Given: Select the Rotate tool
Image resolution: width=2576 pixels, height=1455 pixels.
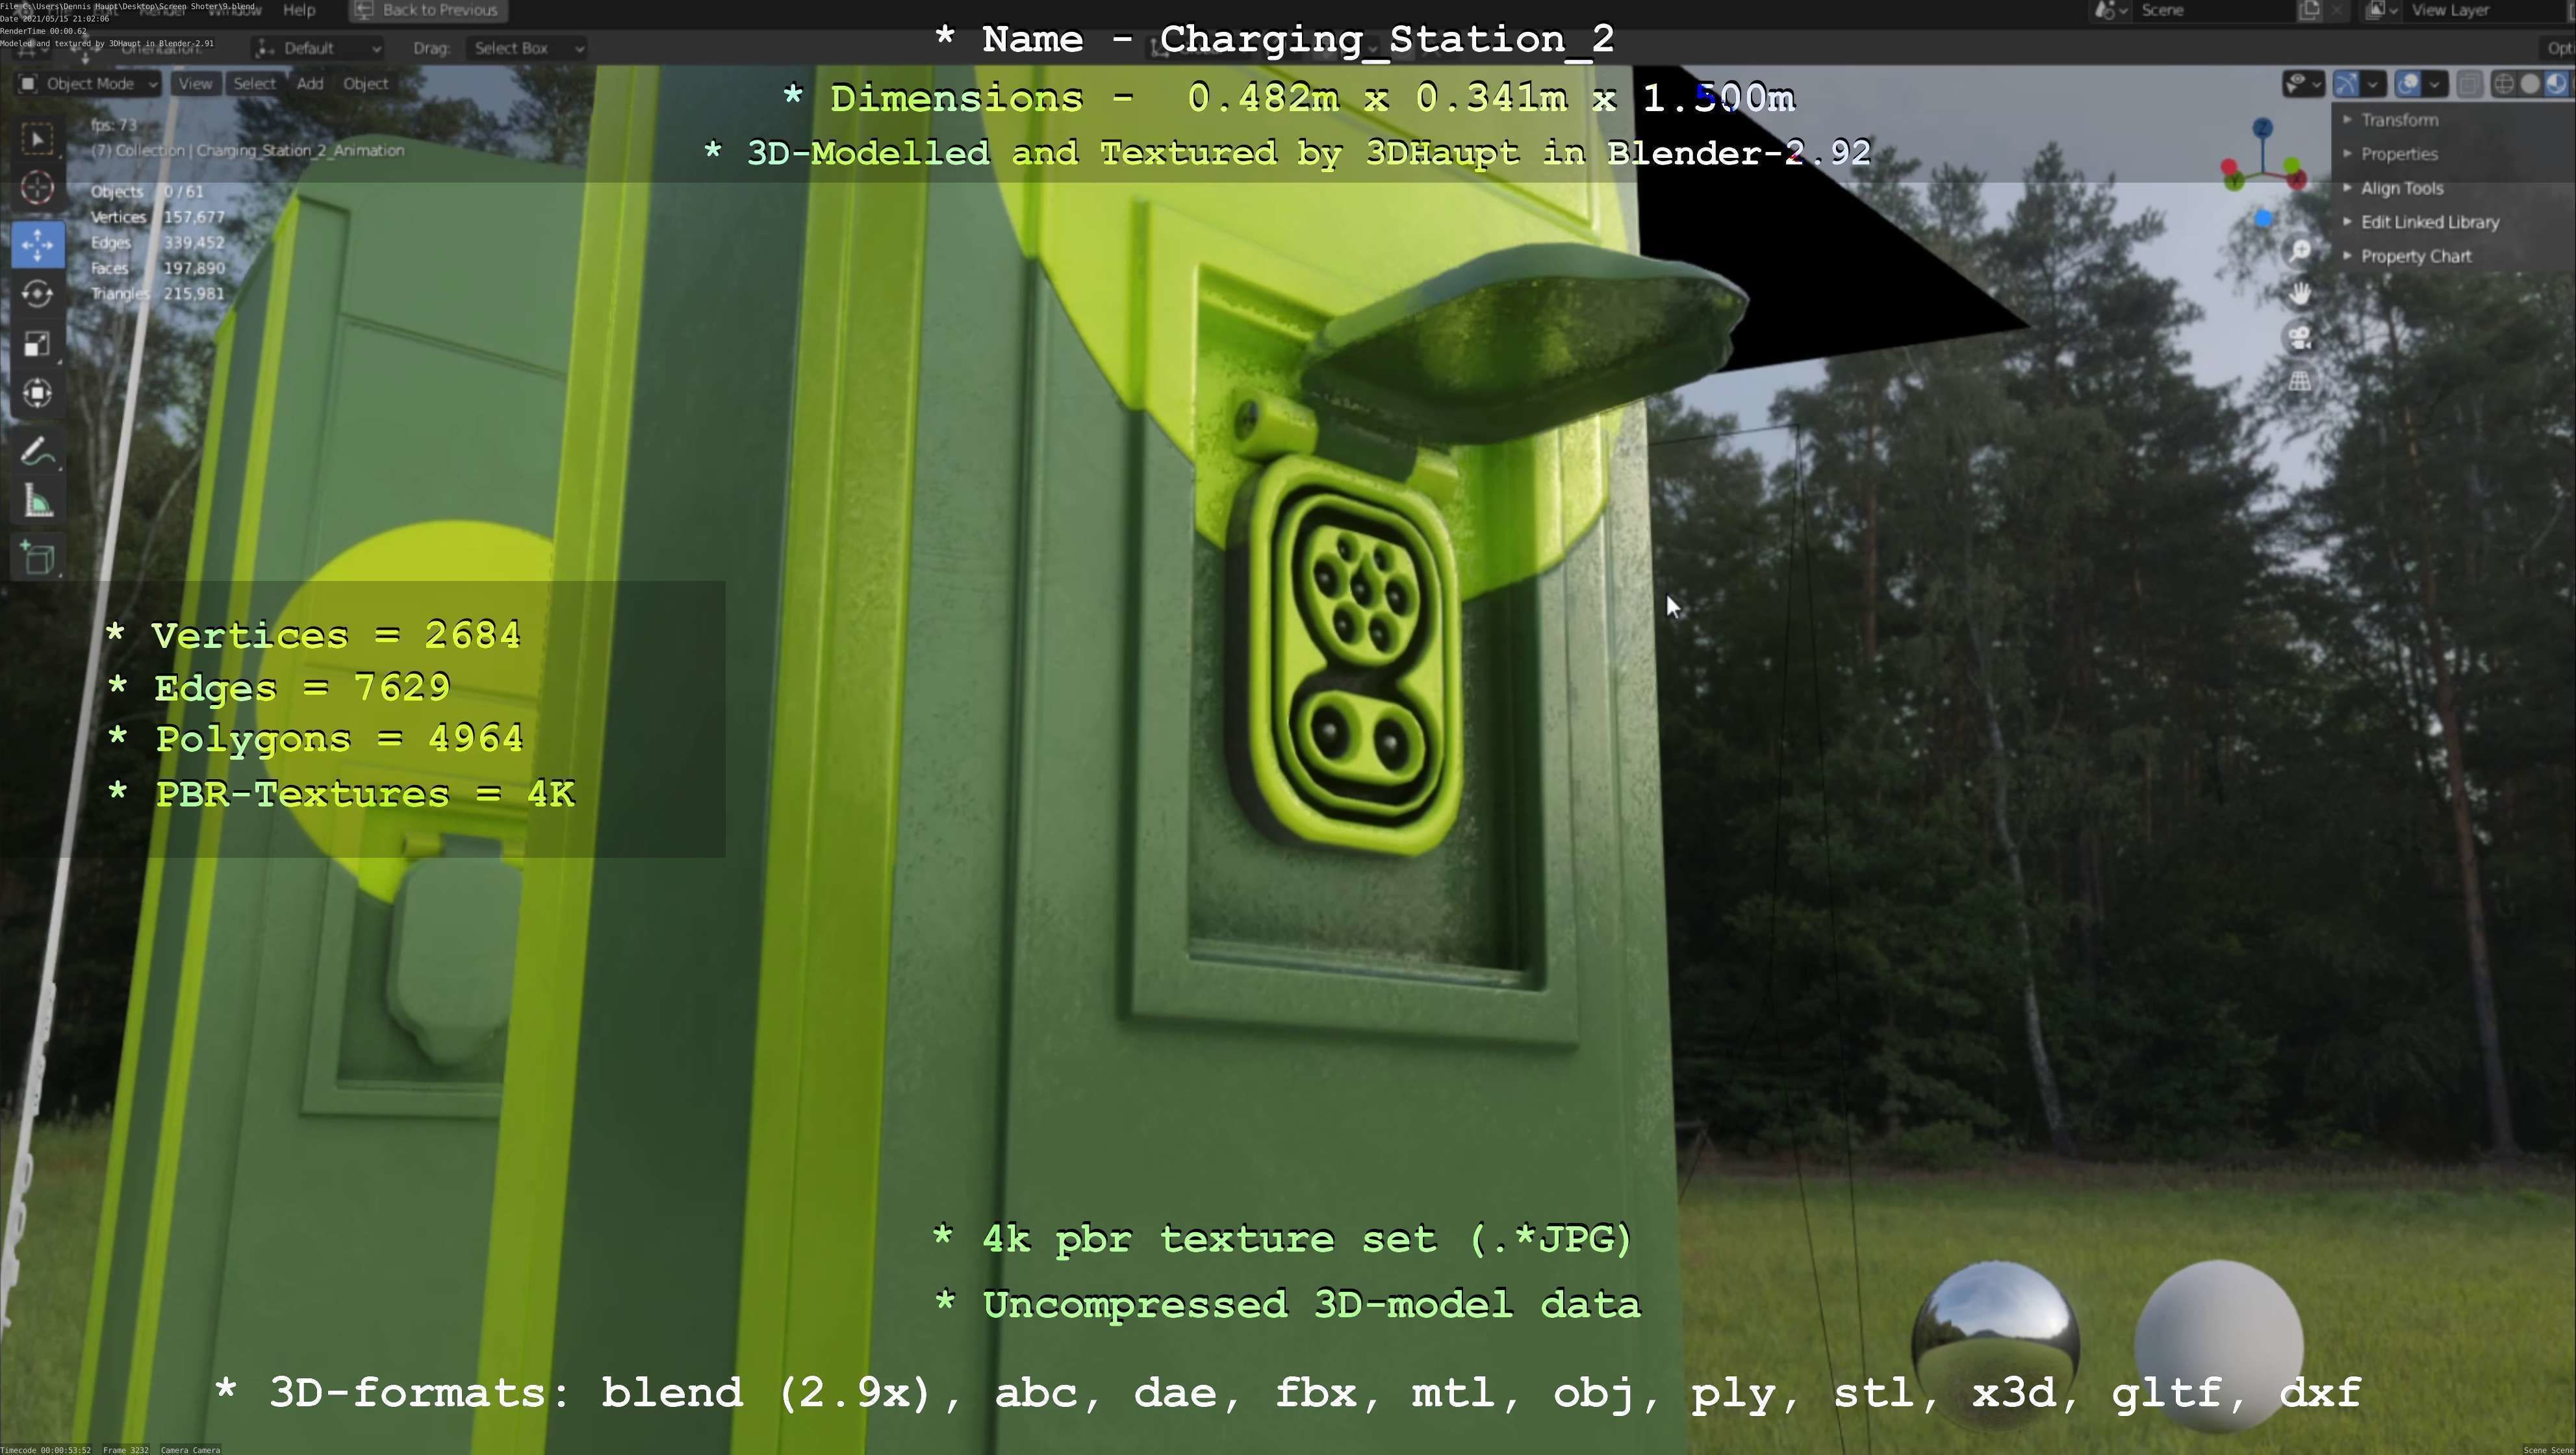Looking at the screenshot, I should (38, 294).
